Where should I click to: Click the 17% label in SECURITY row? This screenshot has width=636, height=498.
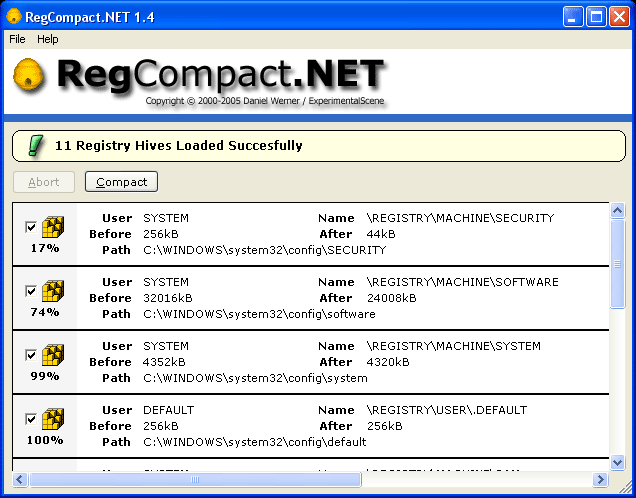click(45, 248)
